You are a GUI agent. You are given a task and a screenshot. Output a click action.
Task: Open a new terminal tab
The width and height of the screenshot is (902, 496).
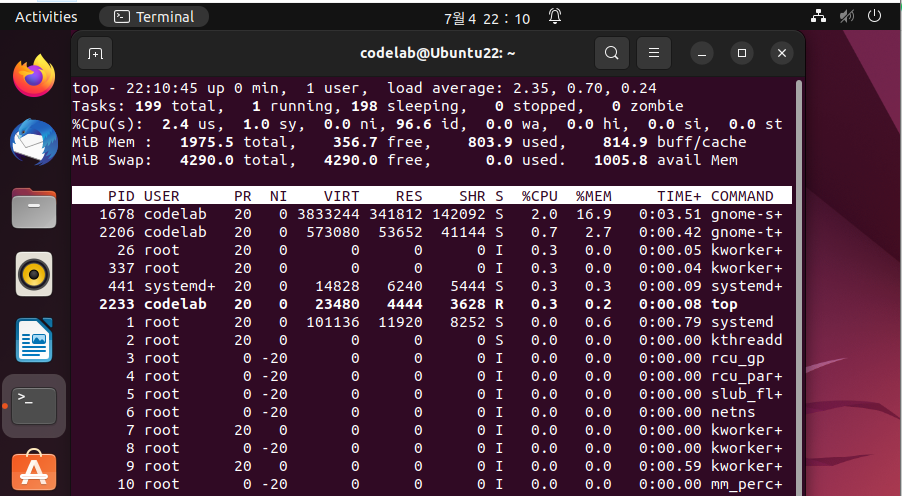[x=95, y=54]
